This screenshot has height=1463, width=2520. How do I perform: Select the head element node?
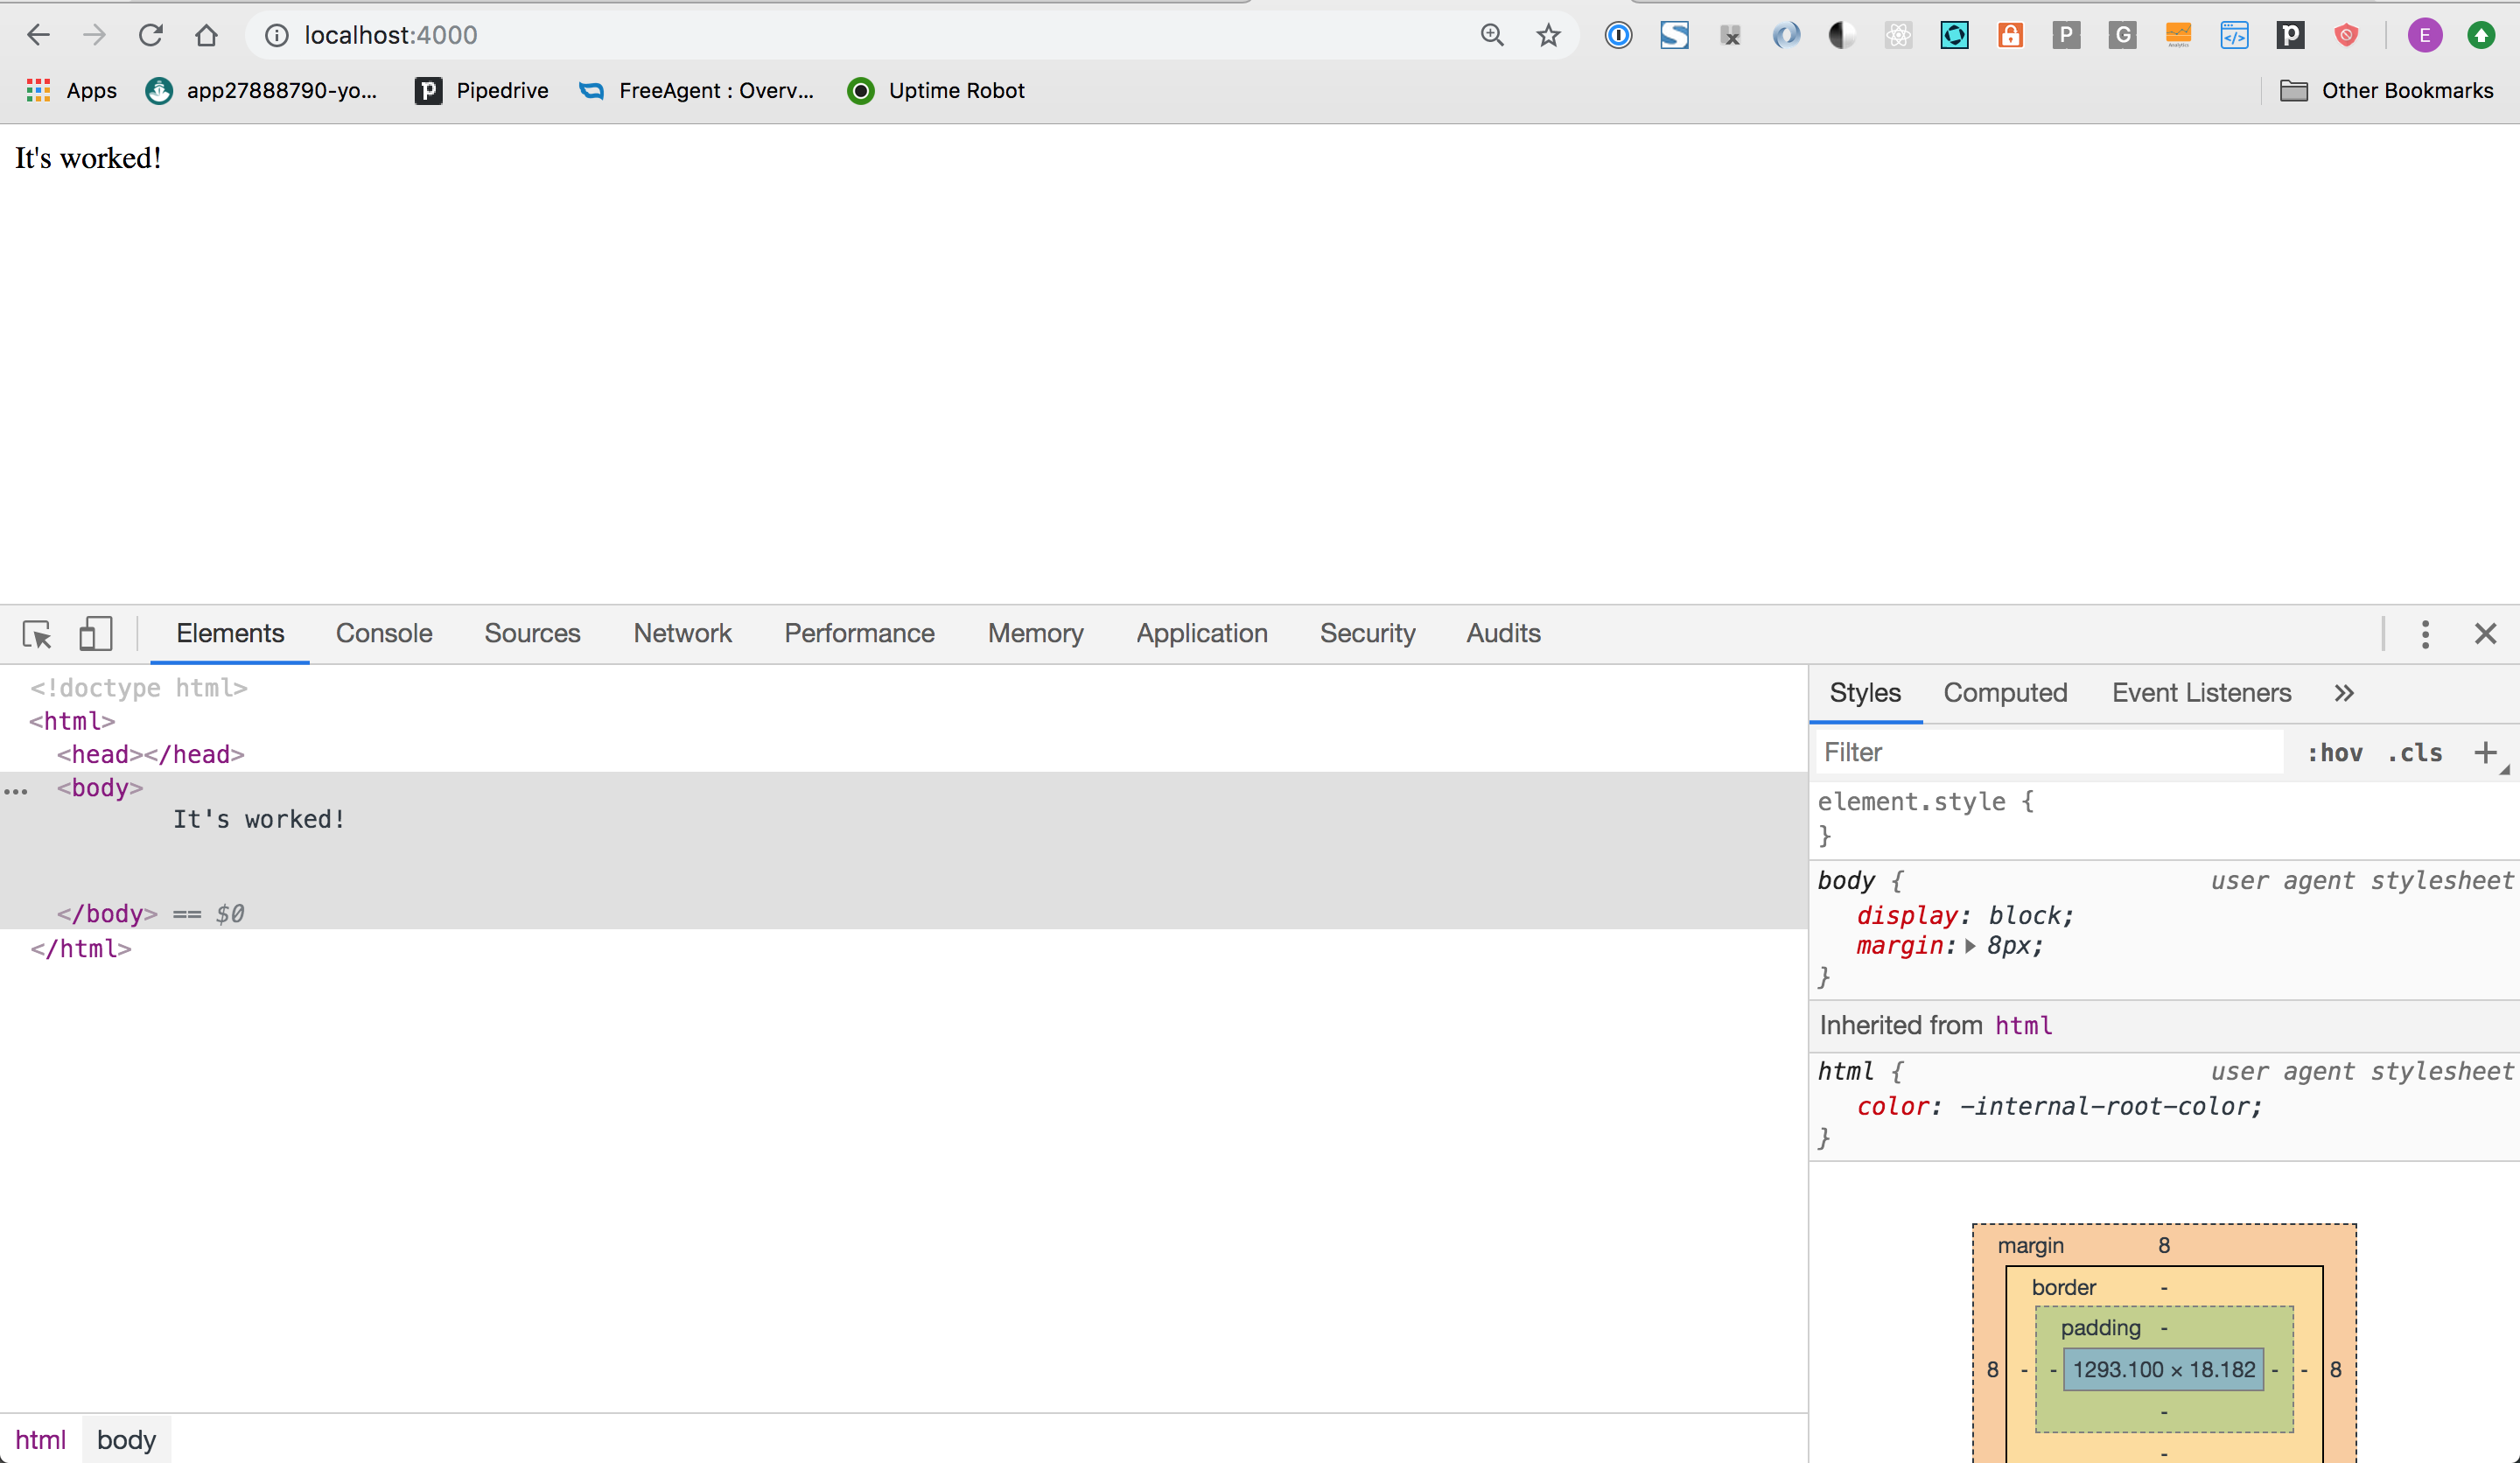(151, 754)
